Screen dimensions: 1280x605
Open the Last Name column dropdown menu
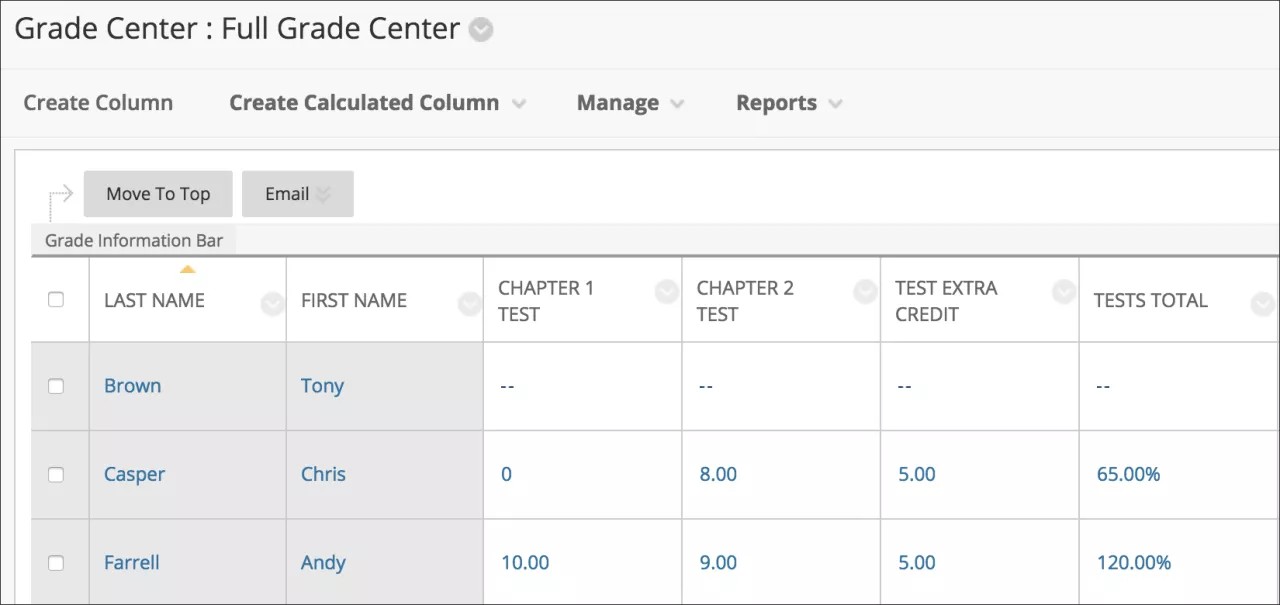271,301
